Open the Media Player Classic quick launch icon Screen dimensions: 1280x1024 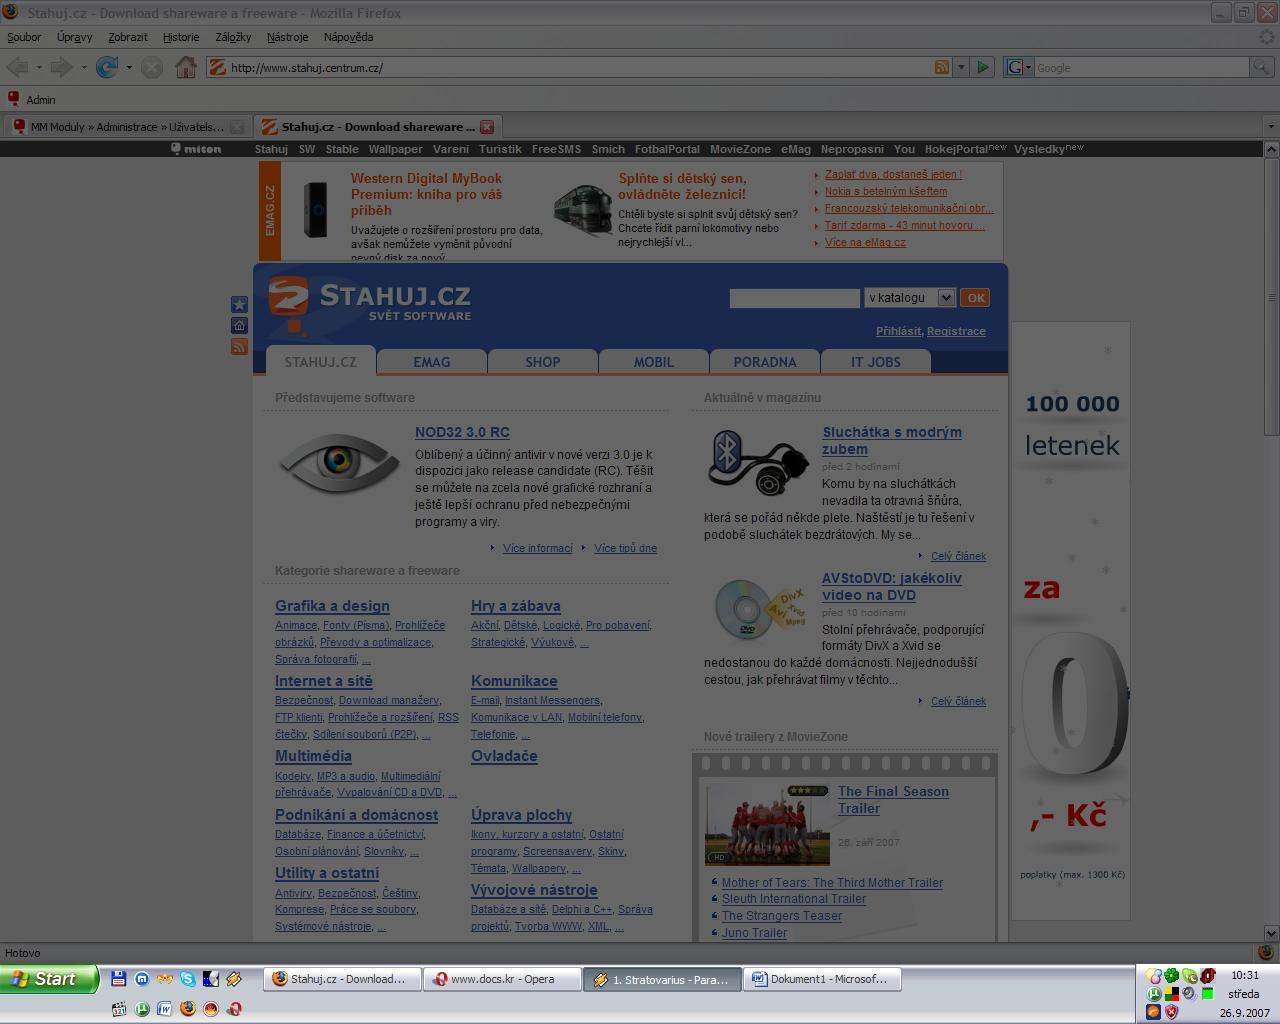point(118,1009)
